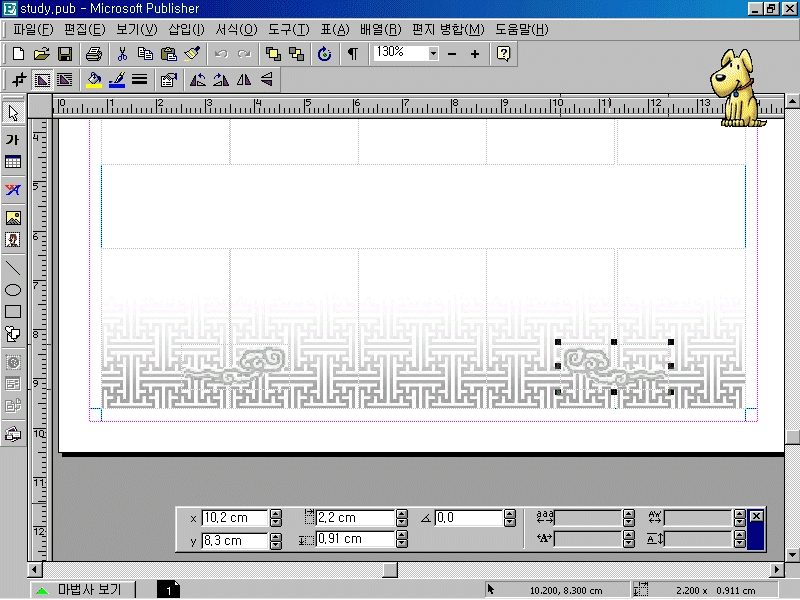Adjust the x position spinner arrows
The width and height of the screenshot is (800, 600).
click(276, 518)
